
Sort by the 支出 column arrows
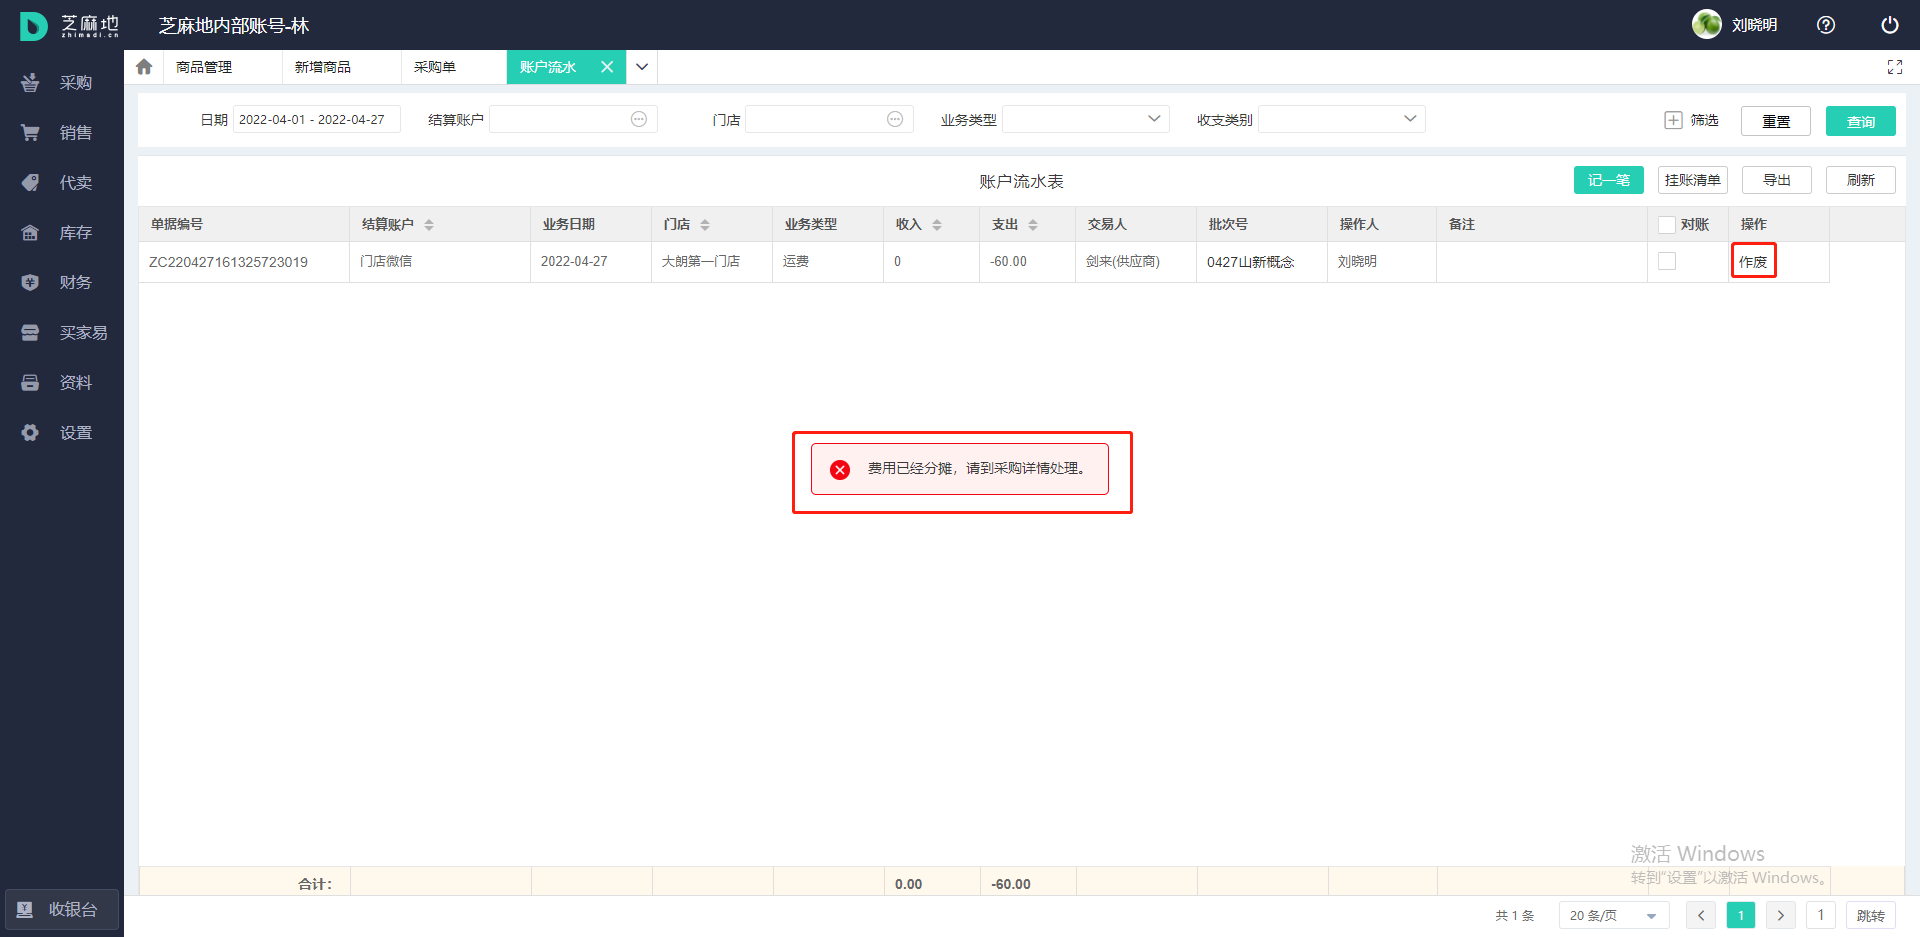click(1033, 225)
